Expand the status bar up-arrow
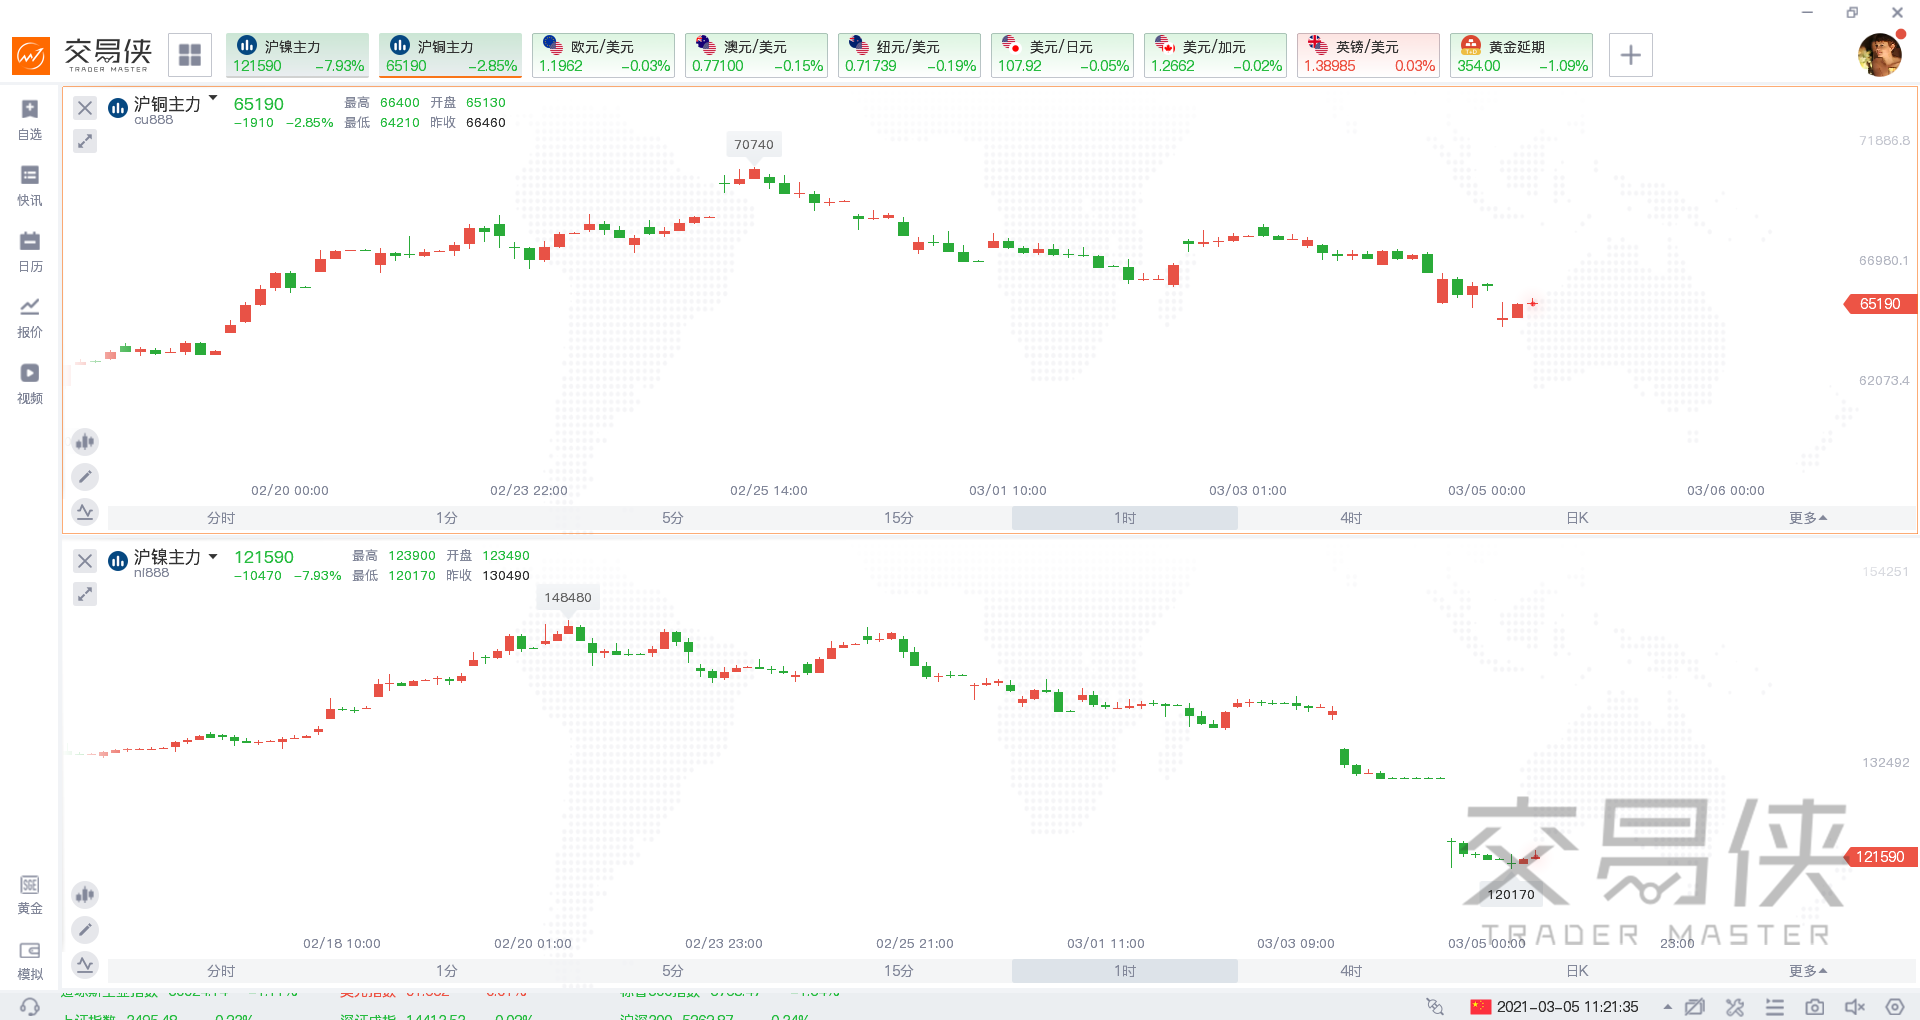Viewport: 1920px width, 1020px height. (1667, 1007)
